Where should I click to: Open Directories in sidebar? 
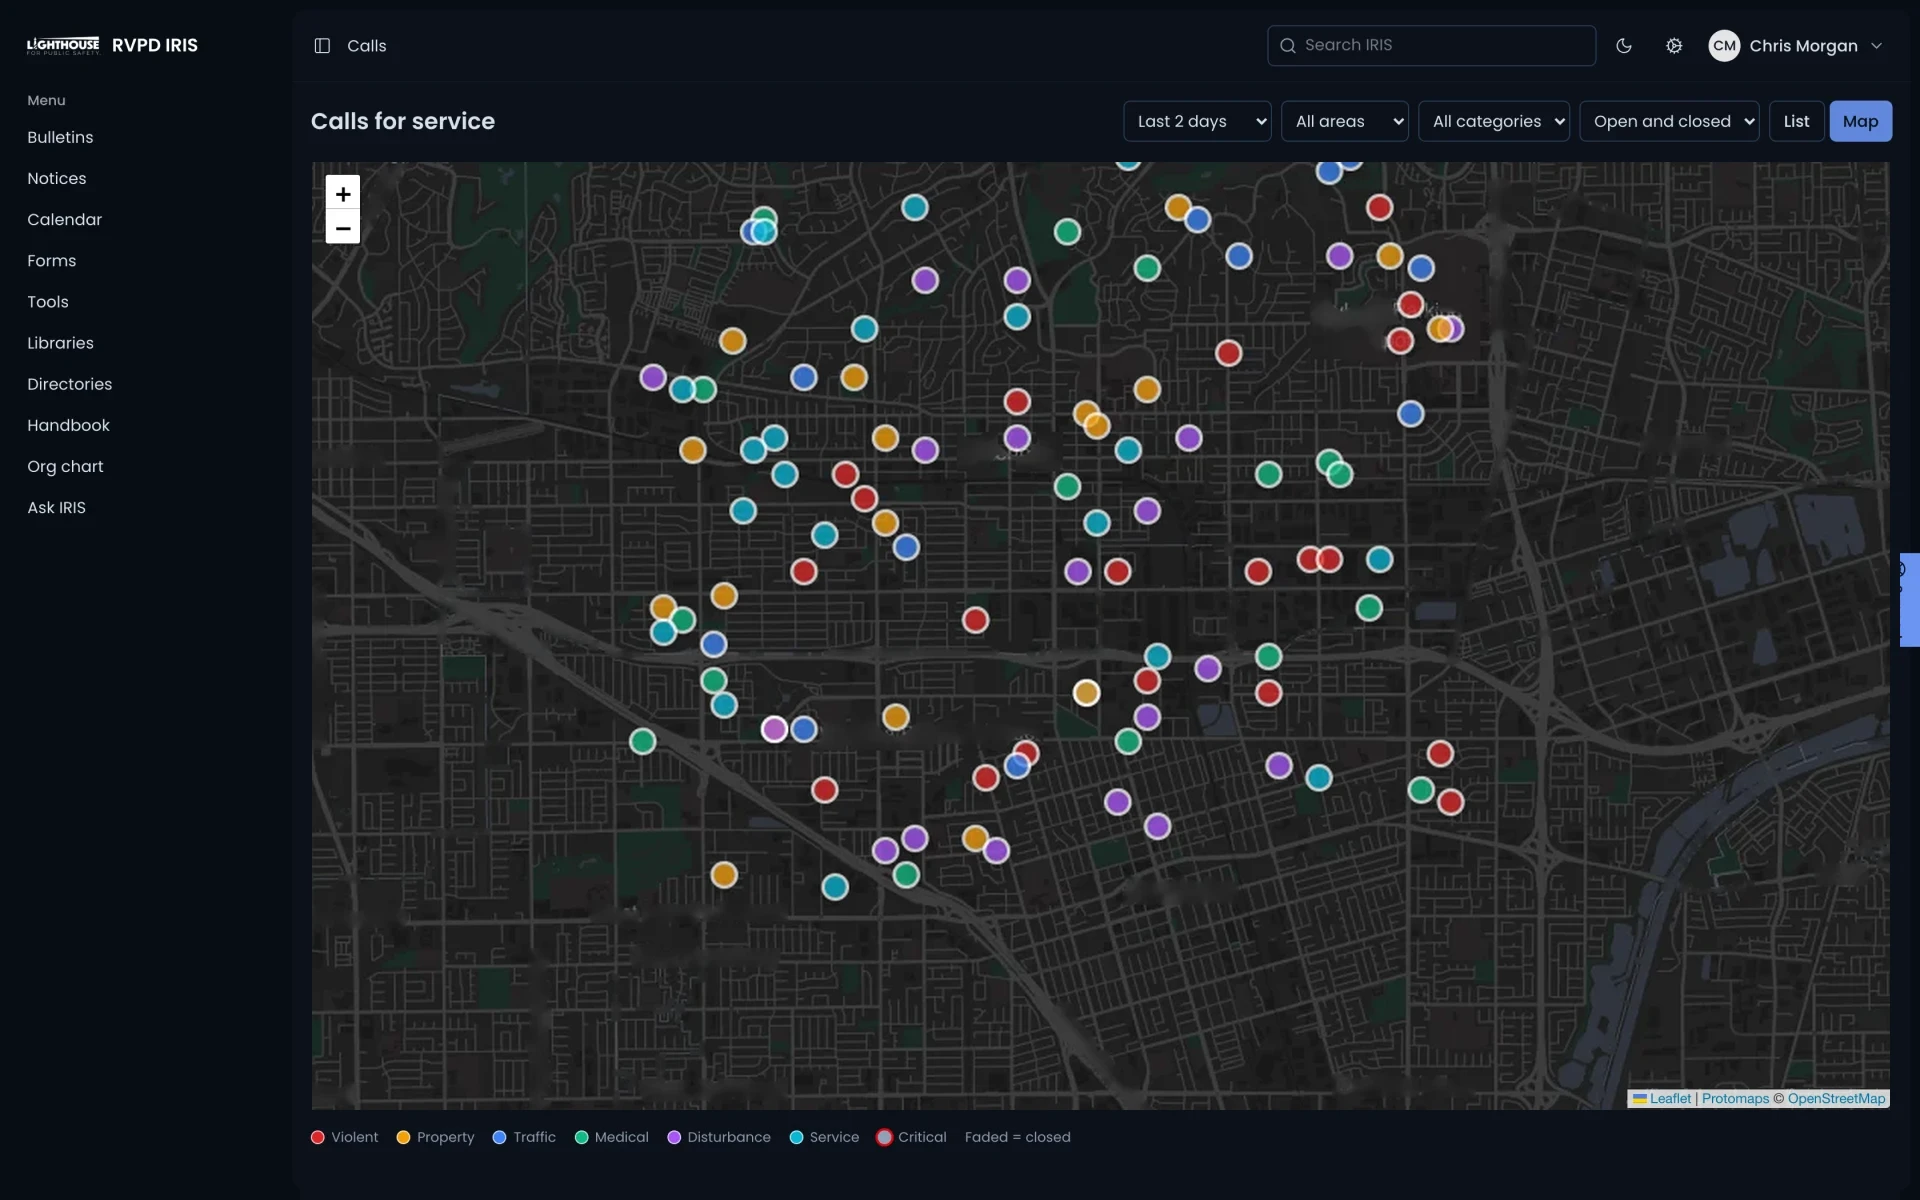pos(70,384)
